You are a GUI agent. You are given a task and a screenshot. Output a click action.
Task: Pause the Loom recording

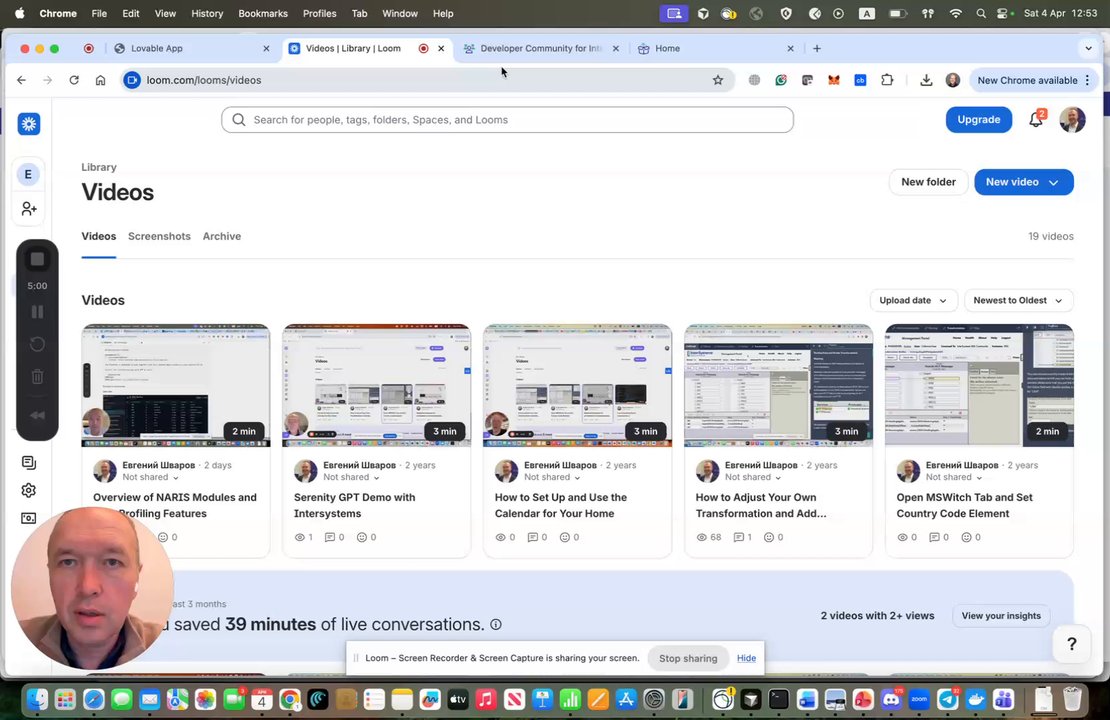click(38, 312)
